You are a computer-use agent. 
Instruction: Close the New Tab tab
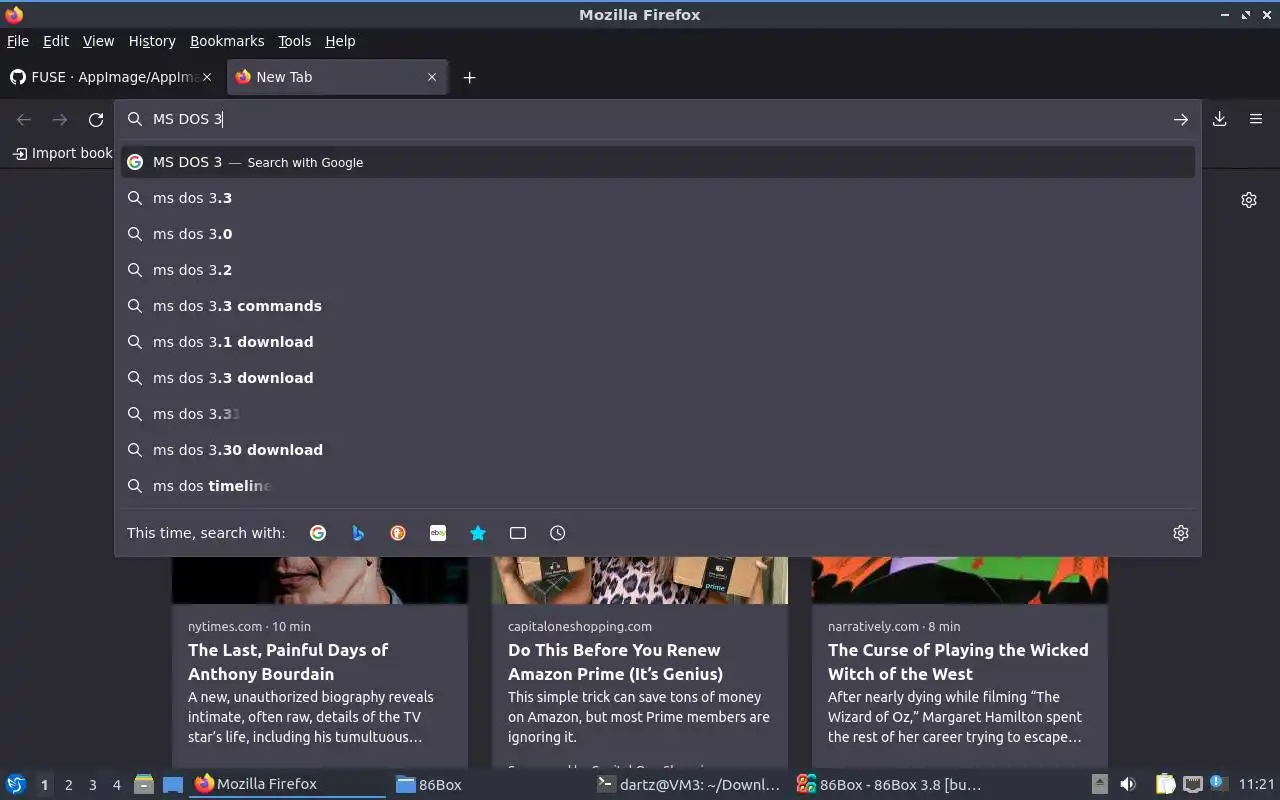[432, 77]
